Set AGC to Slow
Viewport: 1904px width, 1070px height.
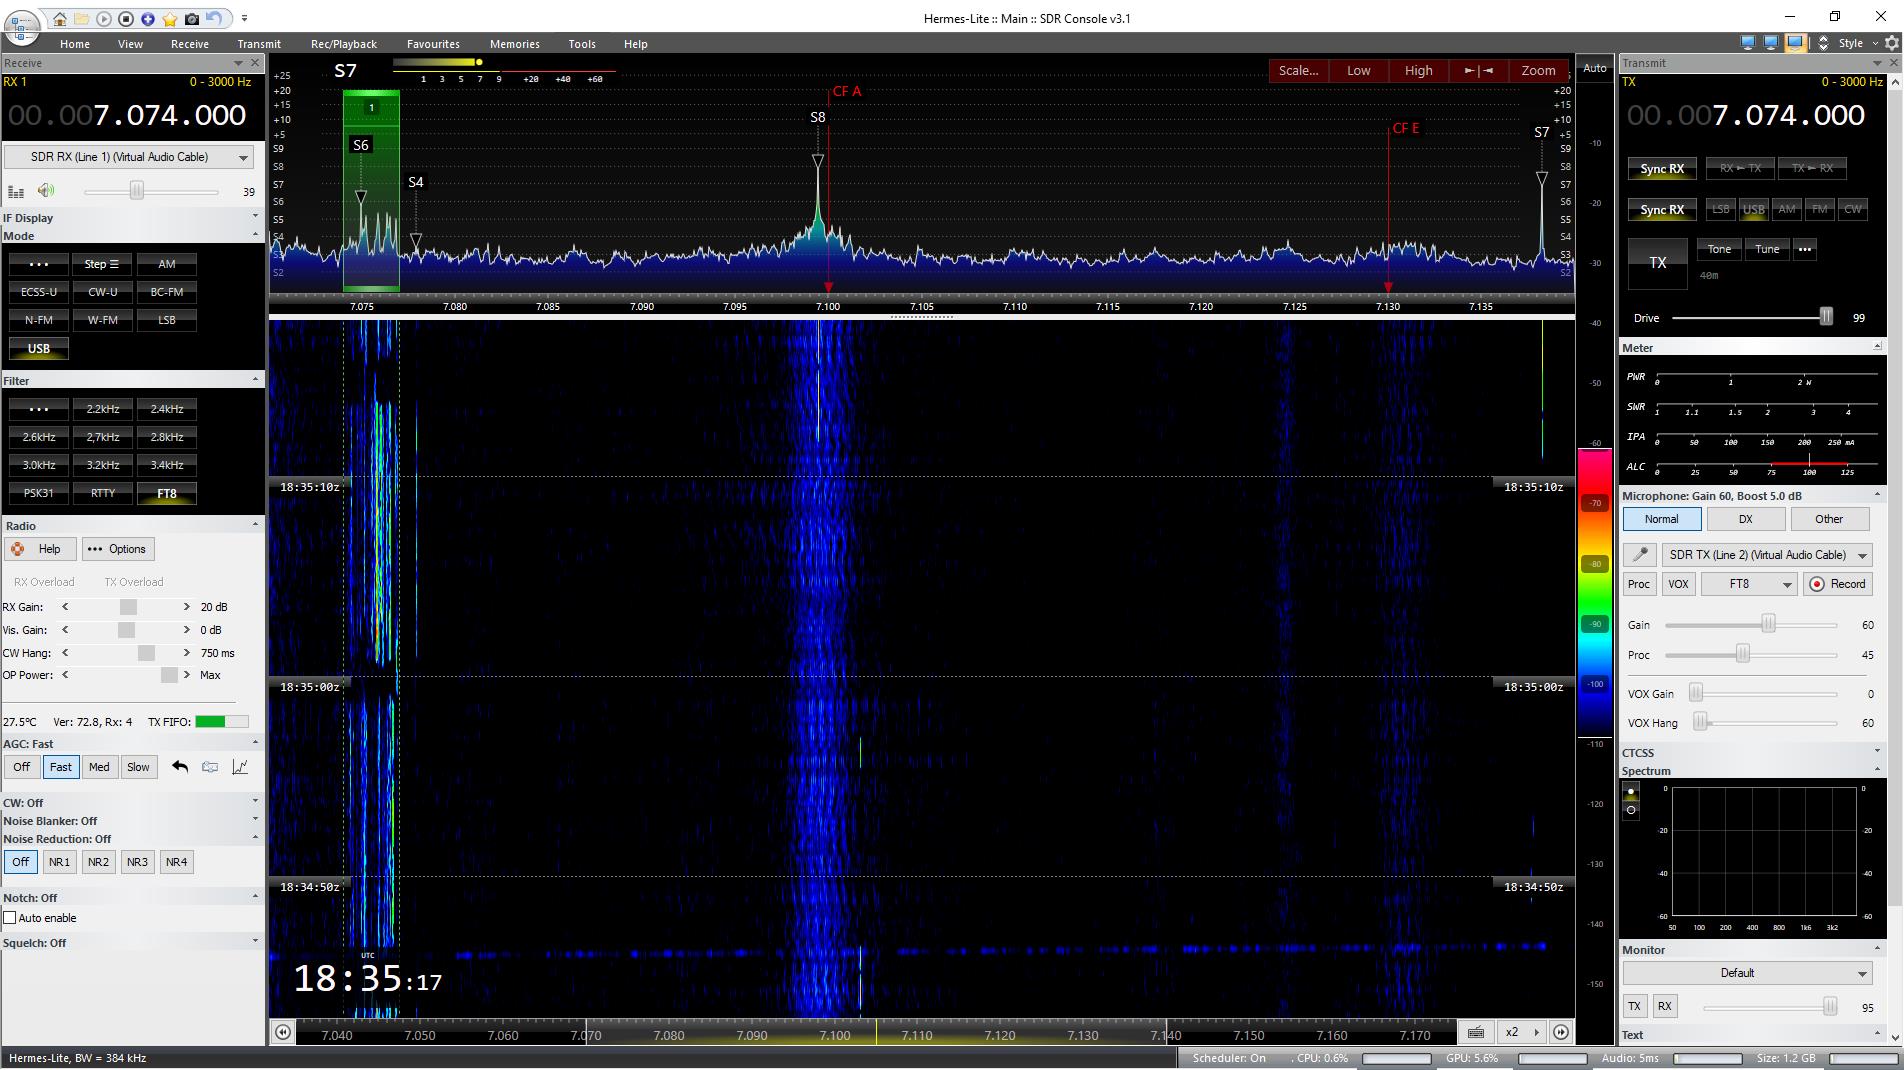(138, 767)
